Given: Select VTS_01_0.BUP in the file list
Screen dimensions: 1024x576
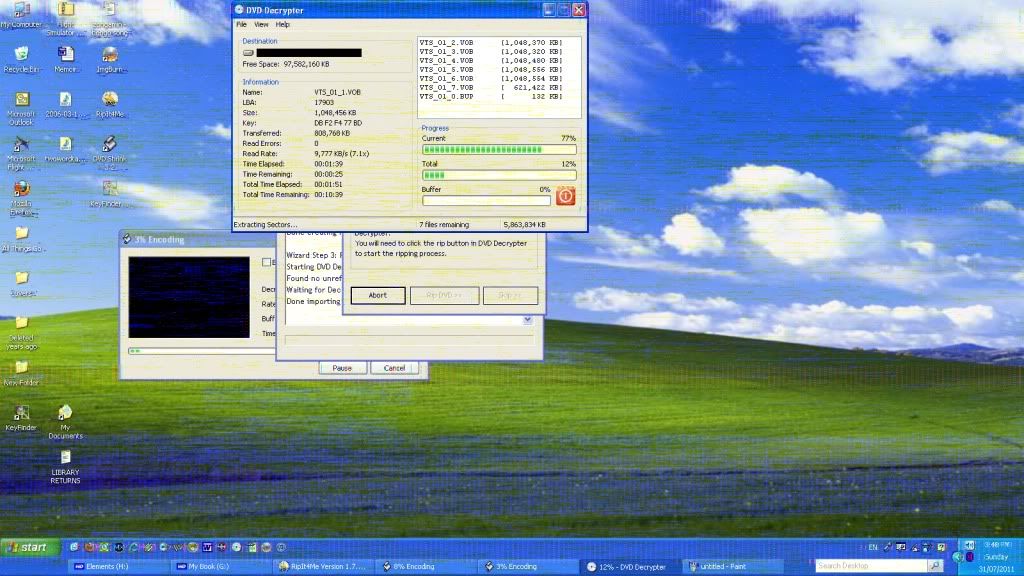Looking at the screenshot, I should point(491,96).
